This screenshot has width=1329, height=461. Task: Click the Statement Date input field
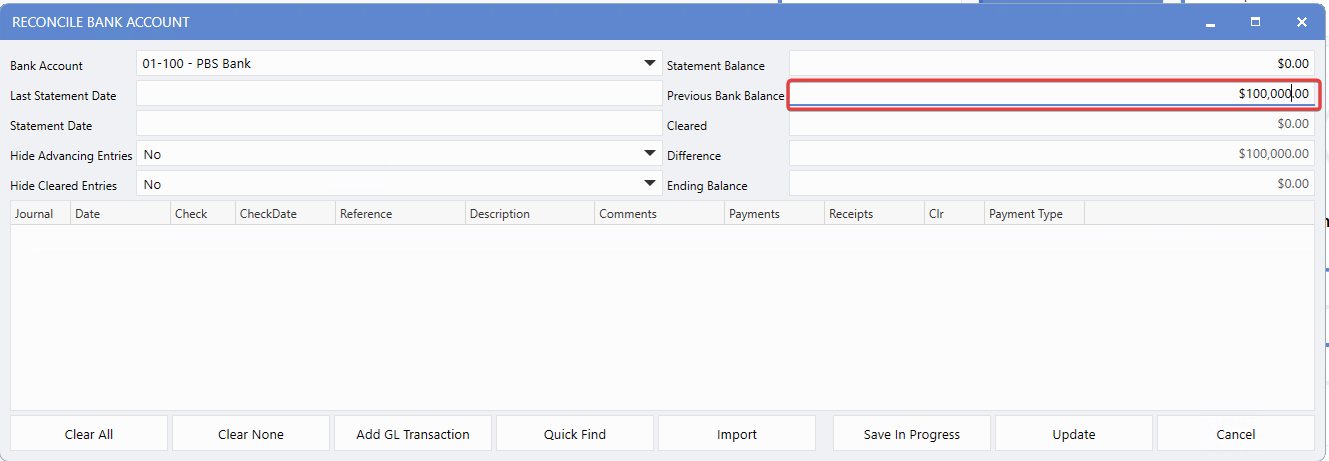tap(398, 124)
